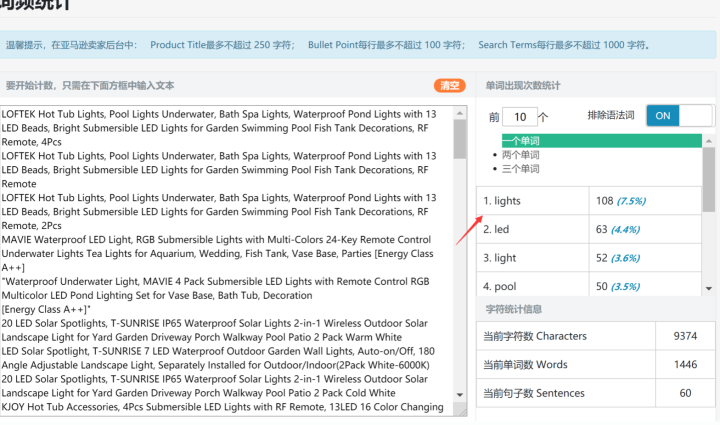Click the "2. led" word row
Screen dimensions: 720x425
click(x=532, y=230)
